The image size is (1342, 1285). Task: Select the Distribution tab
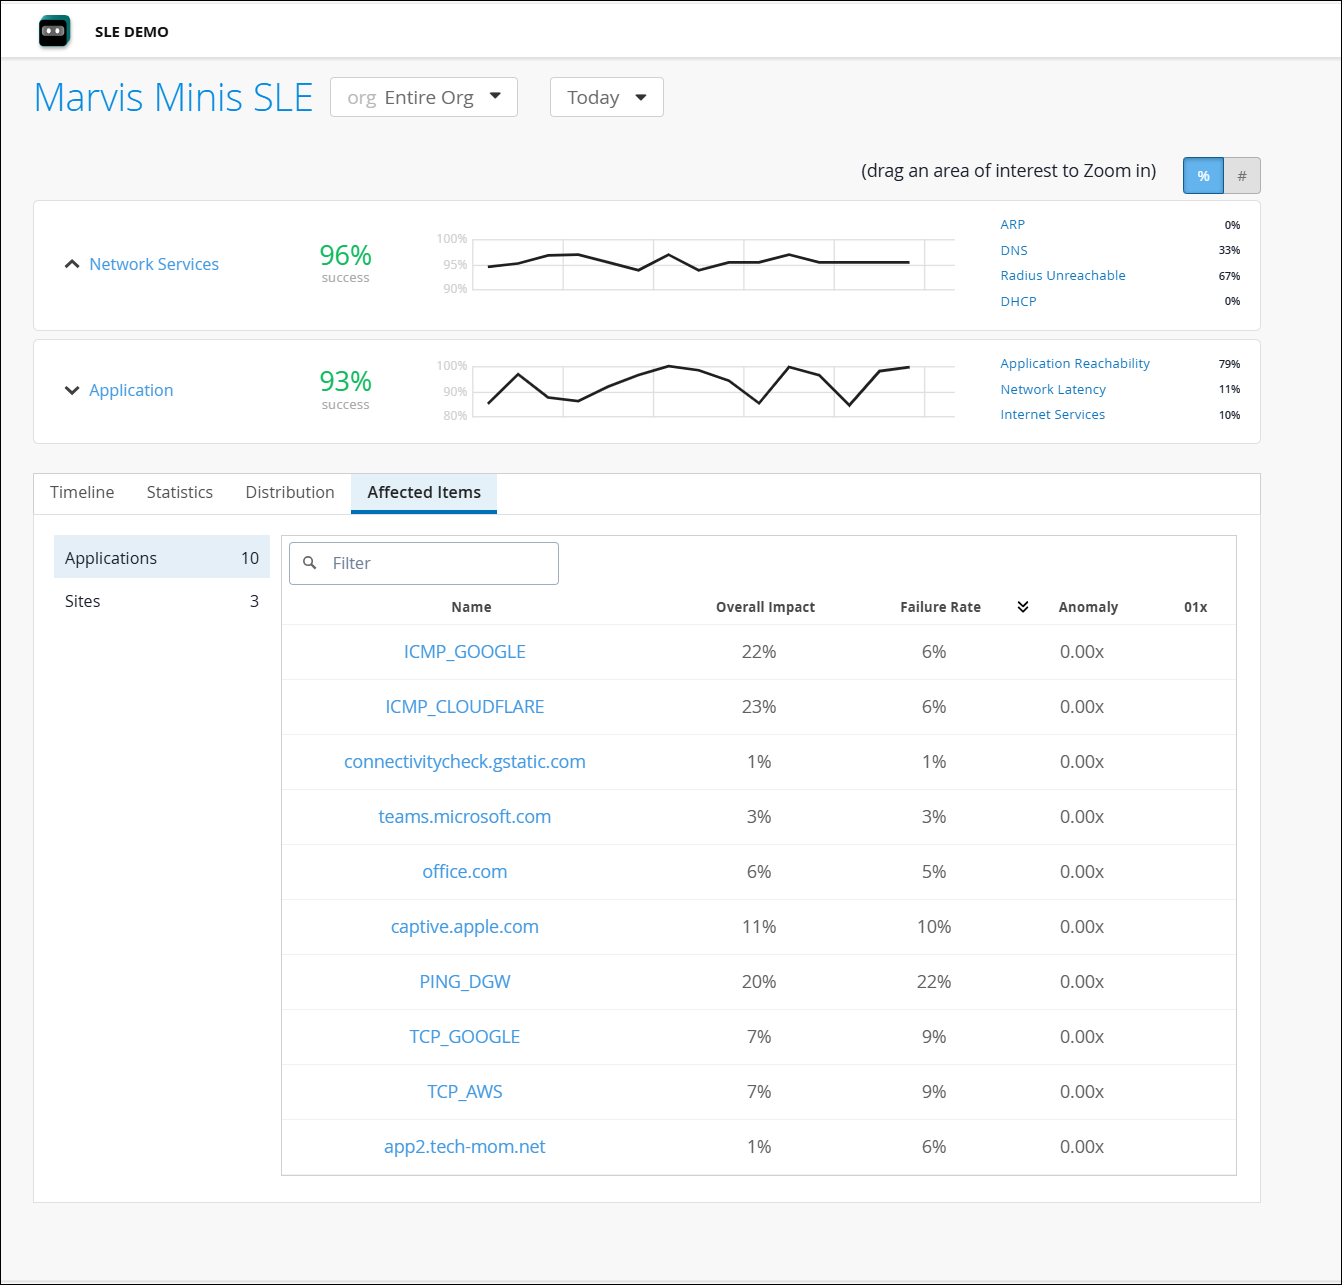click(290, 492)
